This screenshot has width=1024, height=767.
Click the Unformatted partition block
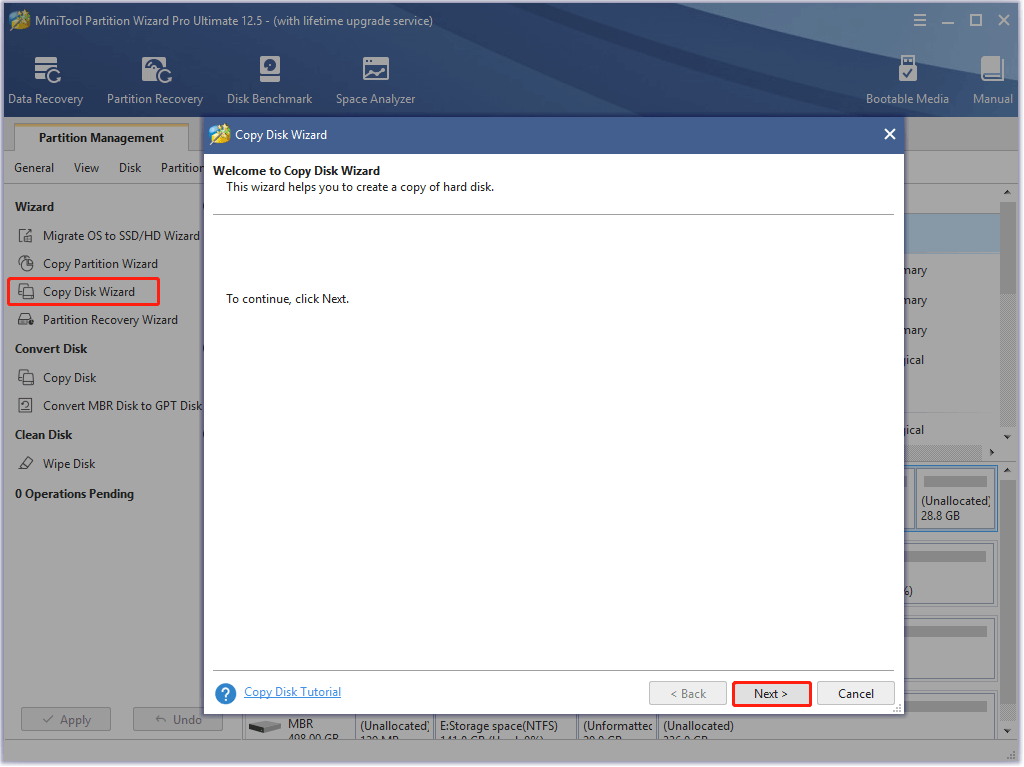618,726
